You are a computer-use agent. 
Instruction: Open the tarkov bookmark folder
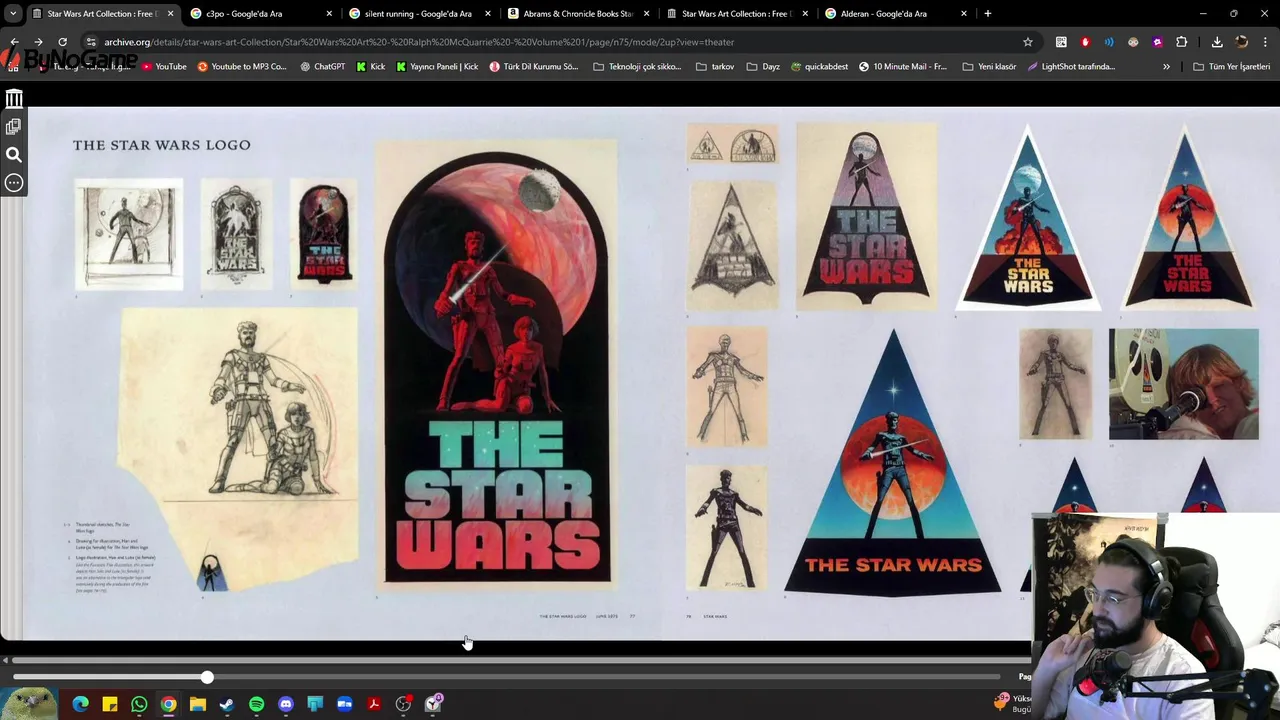[715, 67]
